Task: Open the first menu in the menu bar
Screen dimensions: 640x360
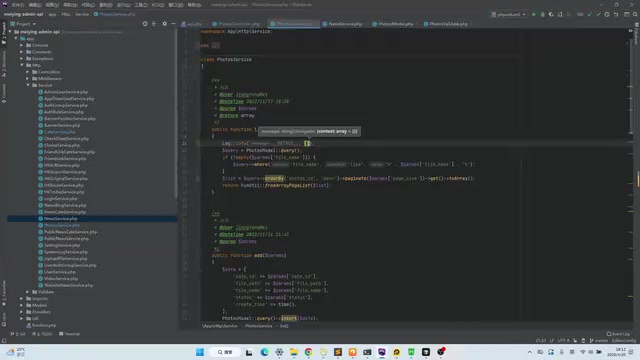Action: click(18, 5)
